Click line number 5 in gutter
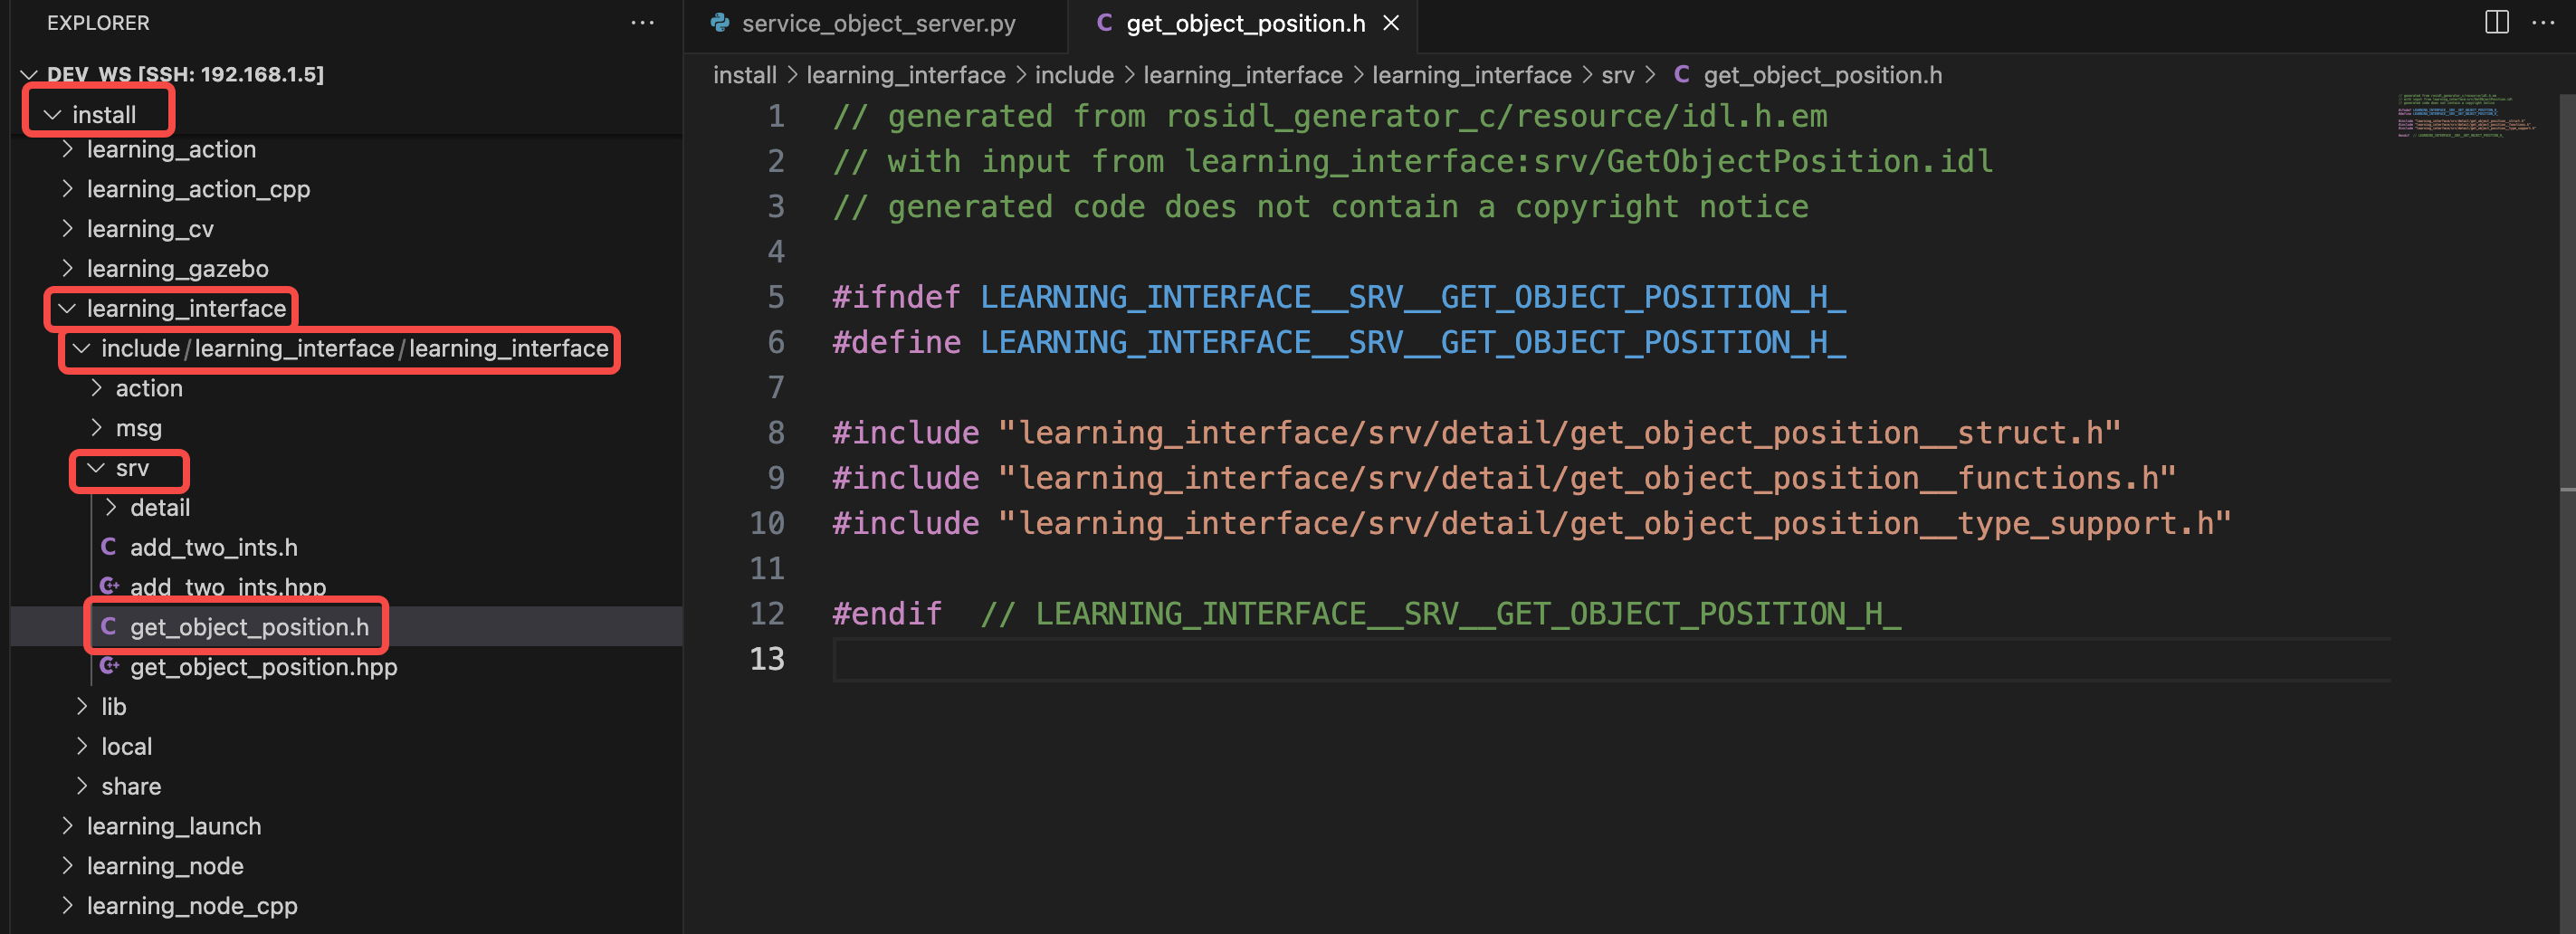The width and height of the screenshot is (2576, 934). [775, 297]
